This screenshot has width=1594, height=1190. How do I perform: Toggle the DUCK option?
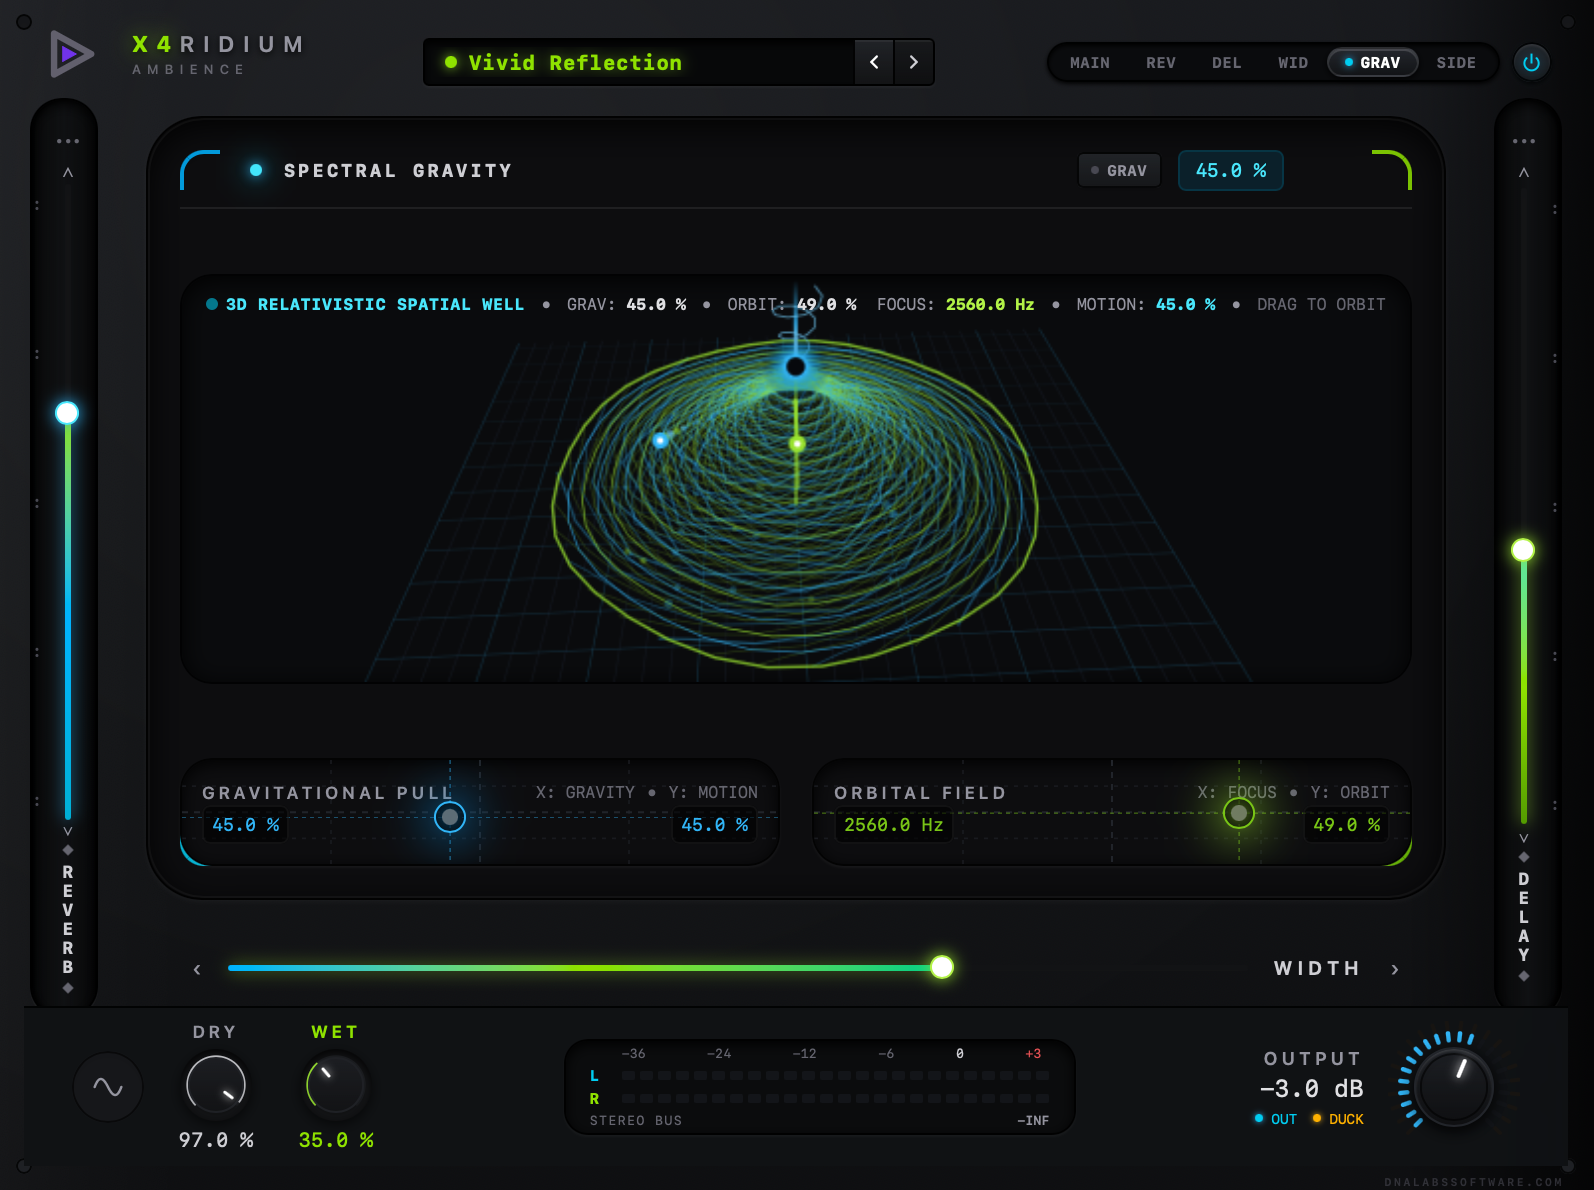[1338, 1119]
